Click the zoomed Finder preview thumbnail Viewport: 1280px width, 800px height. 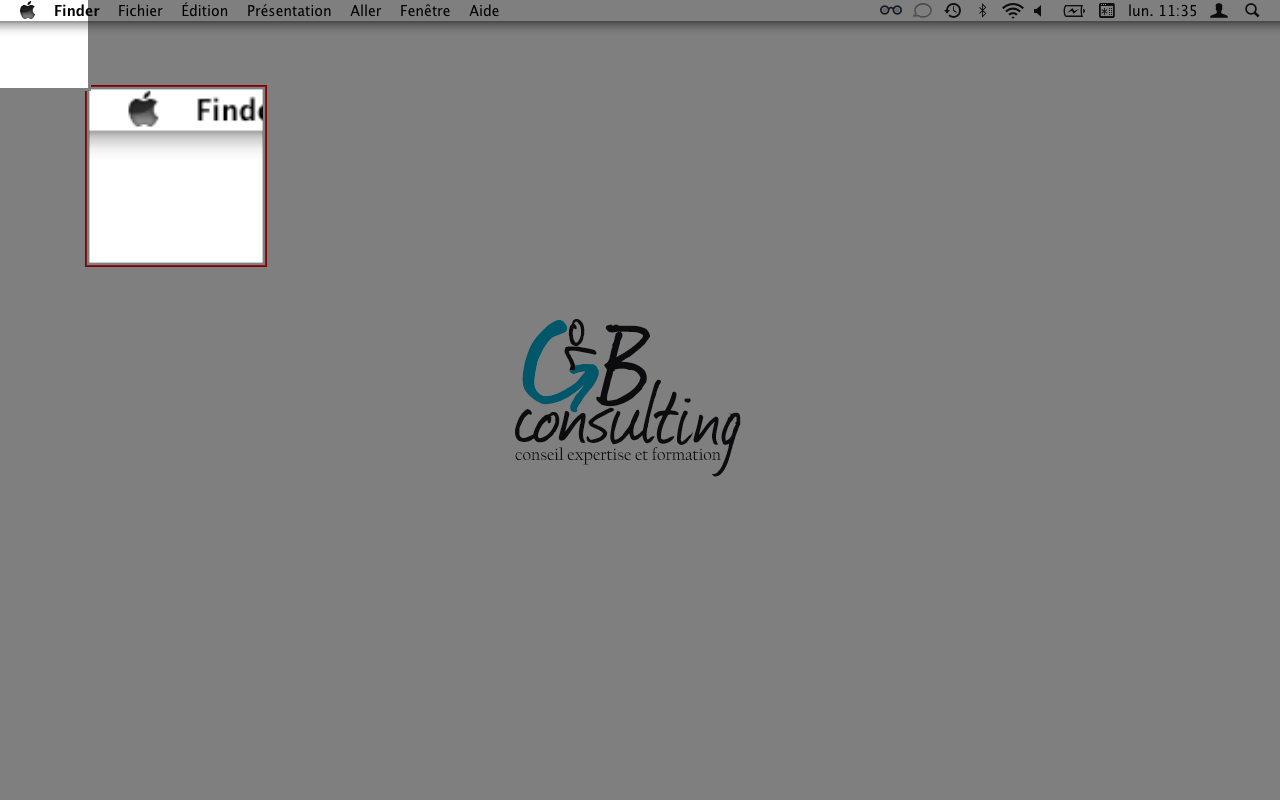point(176,176)
